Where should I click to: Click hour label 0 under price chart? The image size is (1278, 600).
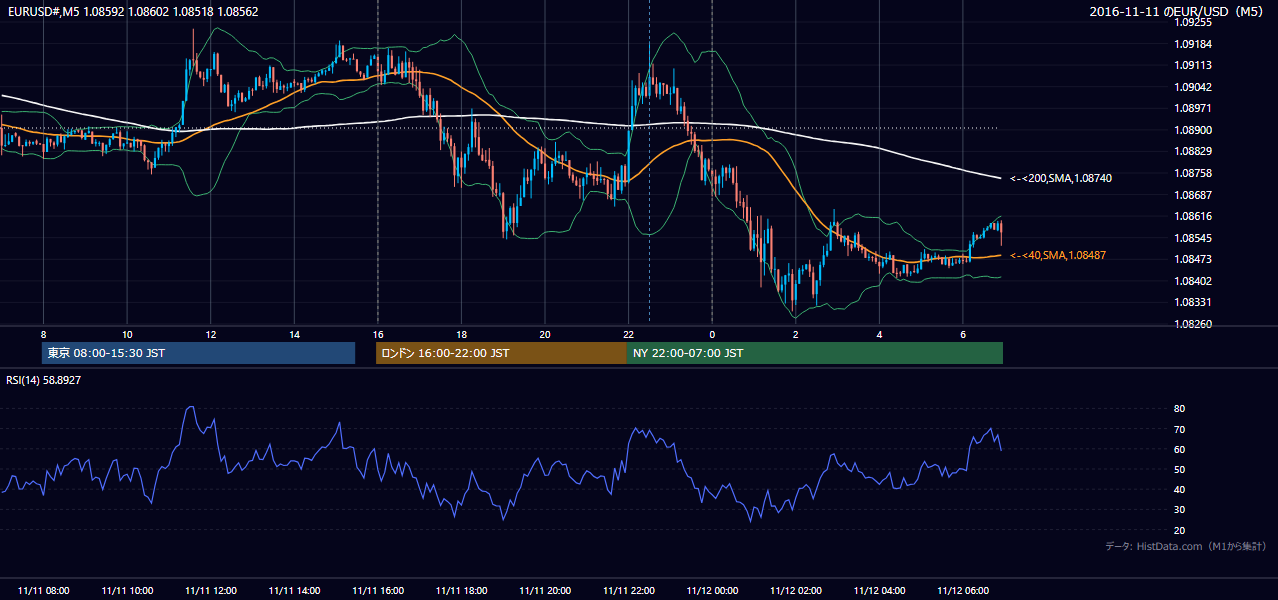coord(712,334)
